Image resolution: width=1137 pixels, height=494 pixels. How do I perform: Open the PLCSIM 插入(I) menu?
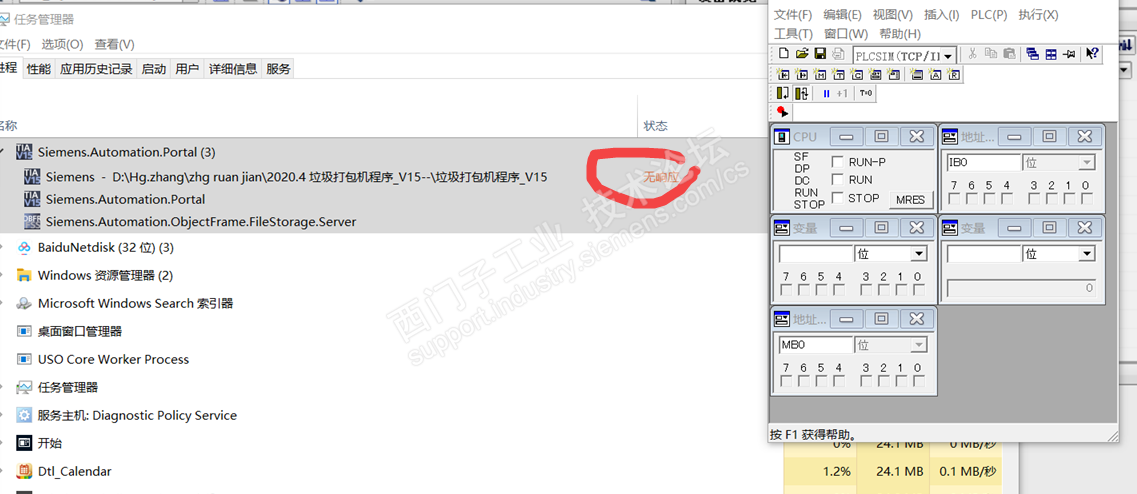click(x=941, y=15)
